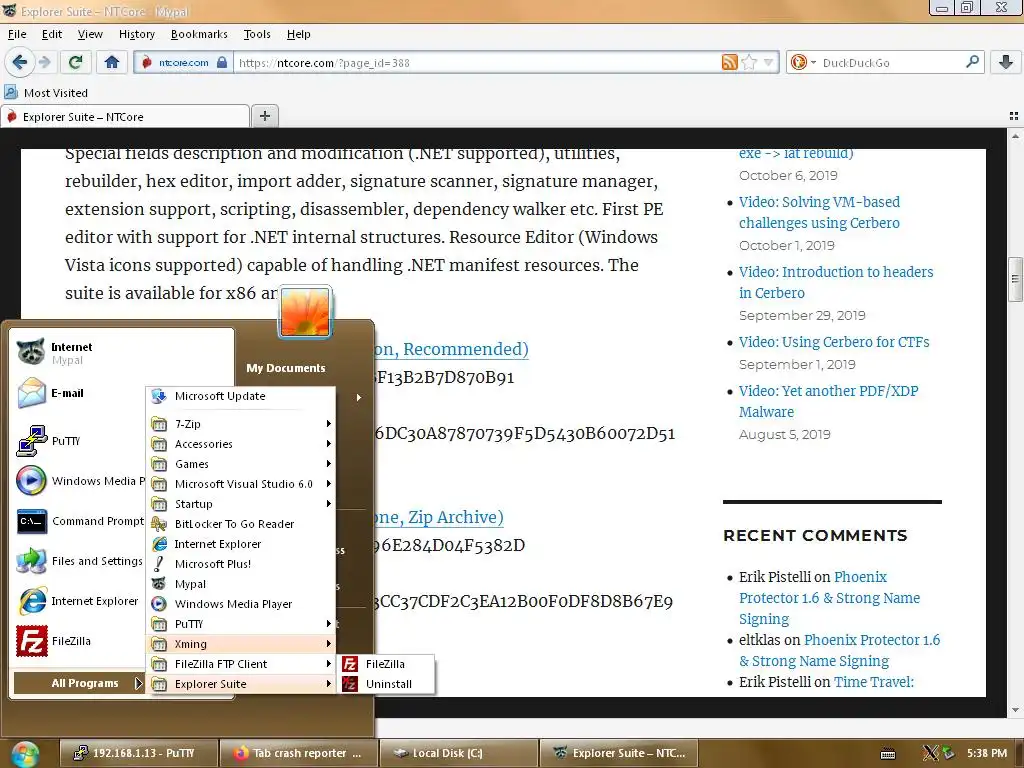Expand the Accessories programs folder
1024x768 pixels.
click(x=240, y=444)
